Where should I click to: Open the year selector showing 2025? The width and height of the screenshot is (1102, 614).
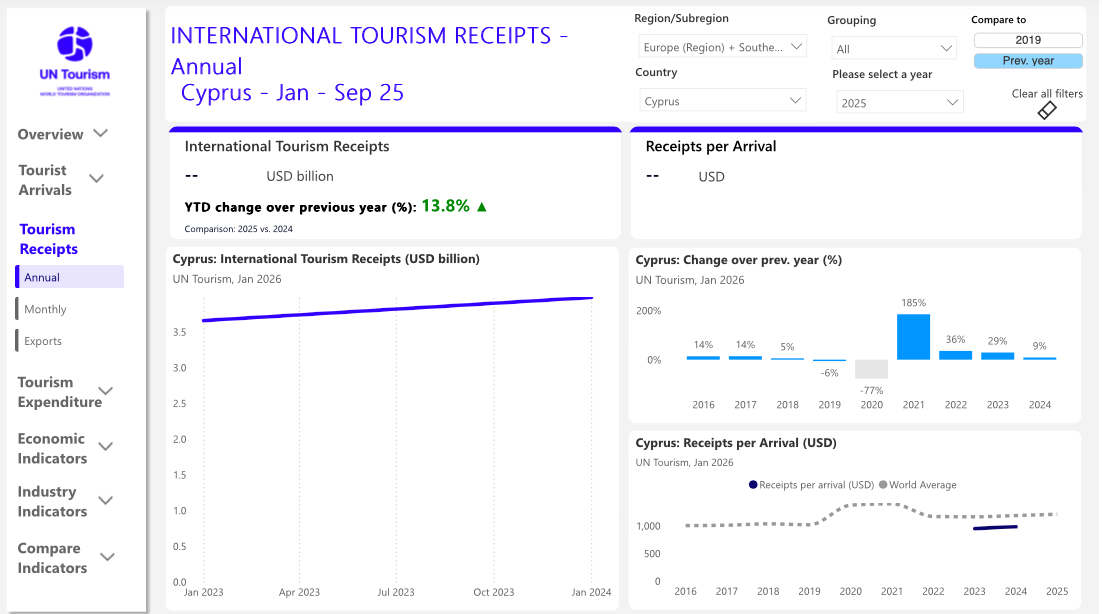[899, 103]
